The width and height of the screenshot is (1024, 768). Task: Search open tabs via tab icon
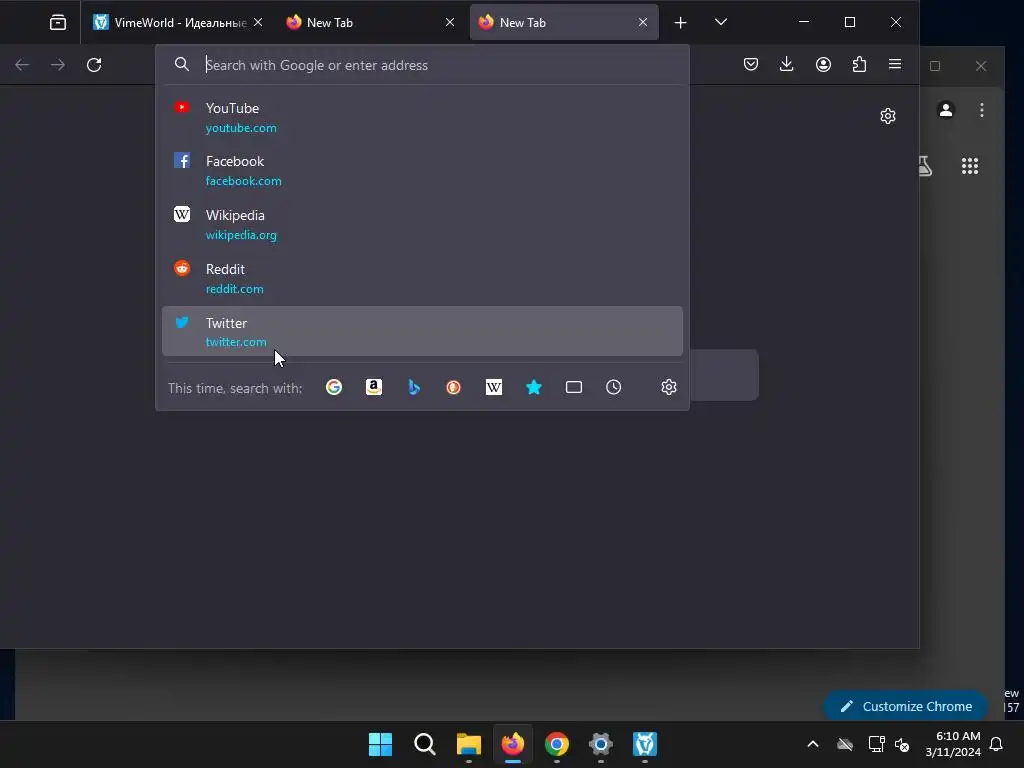tap(573, 387)
